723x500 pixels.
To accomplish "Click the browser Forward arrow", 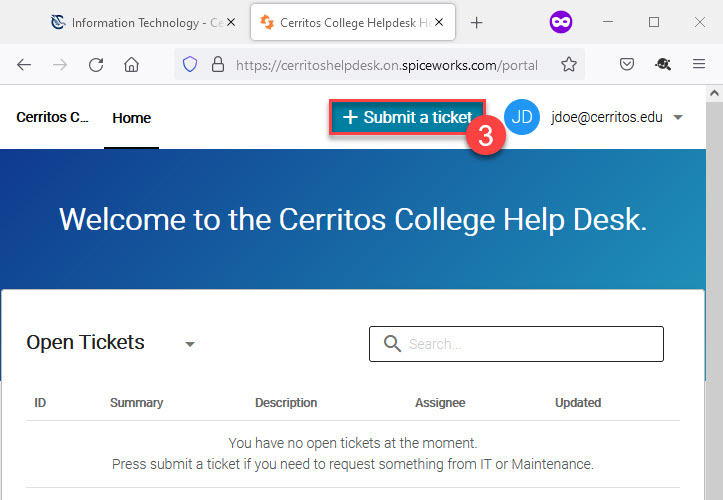I will [60, 65].
